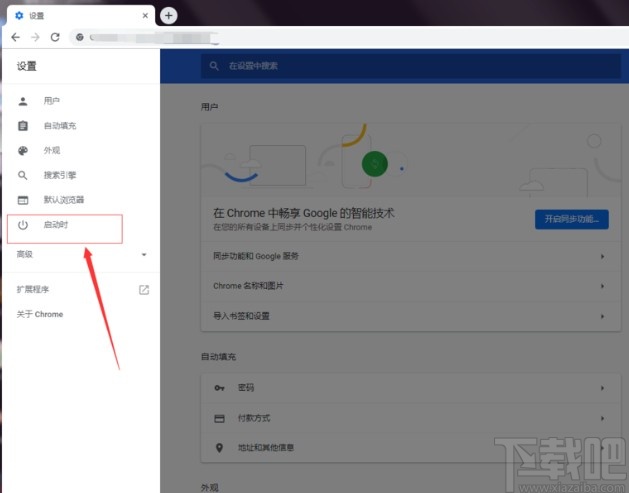Click the 扩展程序 external link icon
The image size is (629, 493).
pyautogui.click(x=144, y=290)
